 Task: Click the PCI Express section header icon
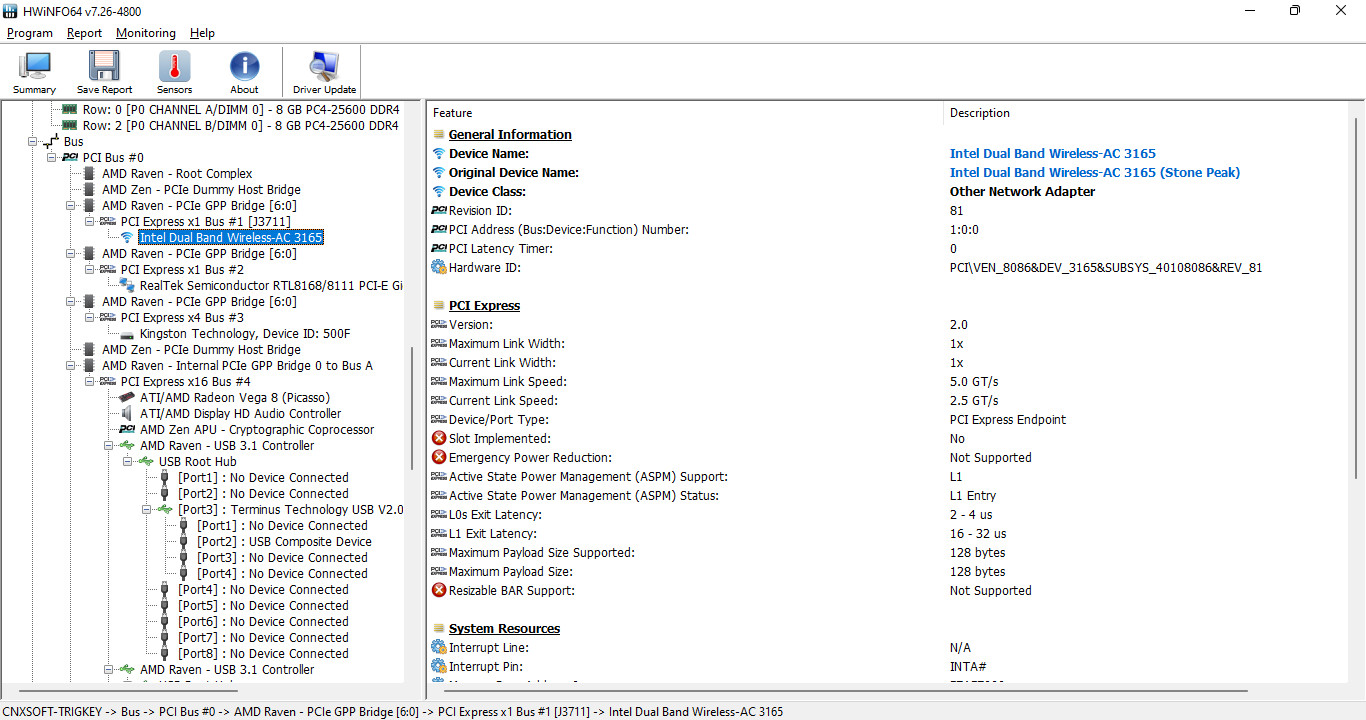(x=438, y=306)
